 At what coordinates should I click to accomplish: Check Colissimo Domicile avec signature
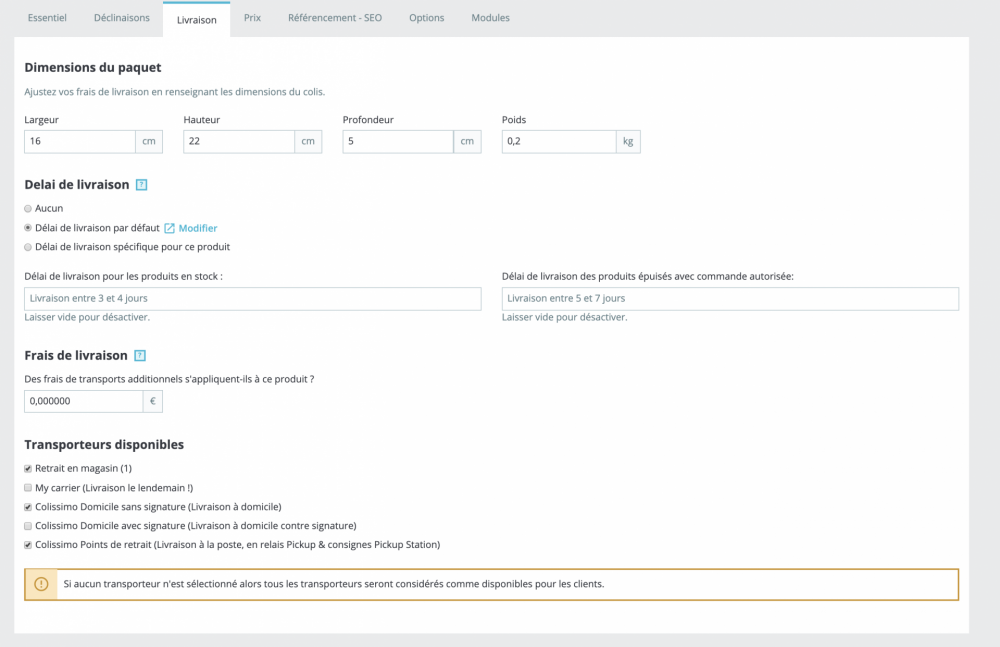(x=28, y=526)
